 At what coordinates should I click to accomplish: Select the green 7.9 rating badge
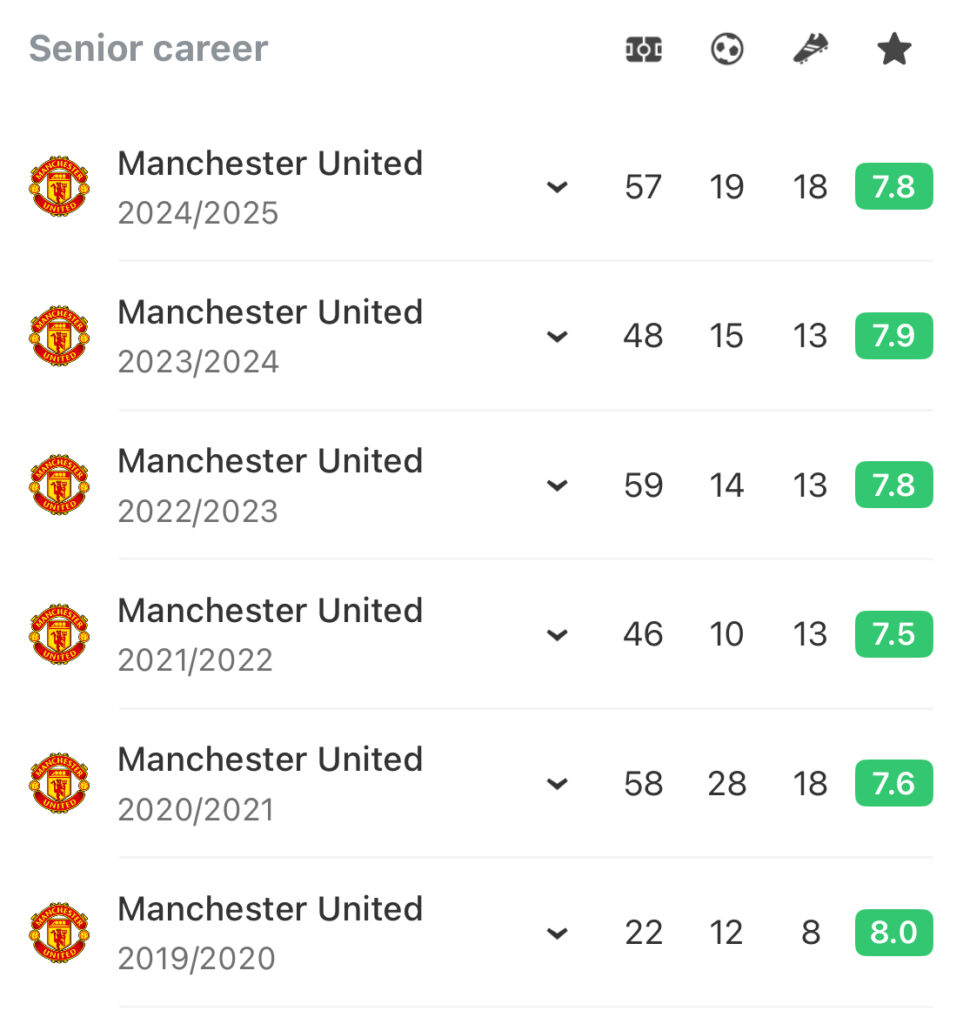pos(894,336)
